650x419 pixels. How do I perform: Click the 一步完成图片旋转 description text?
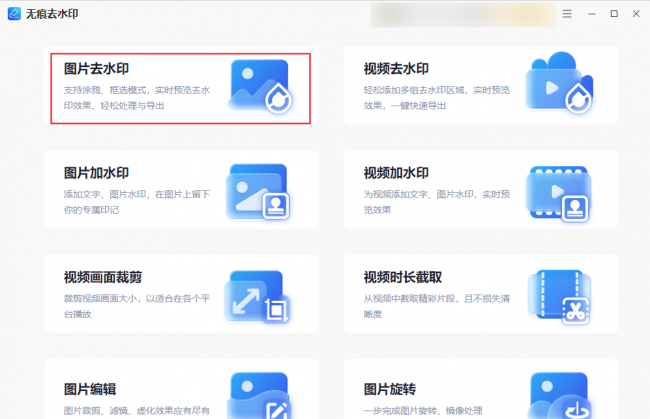tap(423, 411)
